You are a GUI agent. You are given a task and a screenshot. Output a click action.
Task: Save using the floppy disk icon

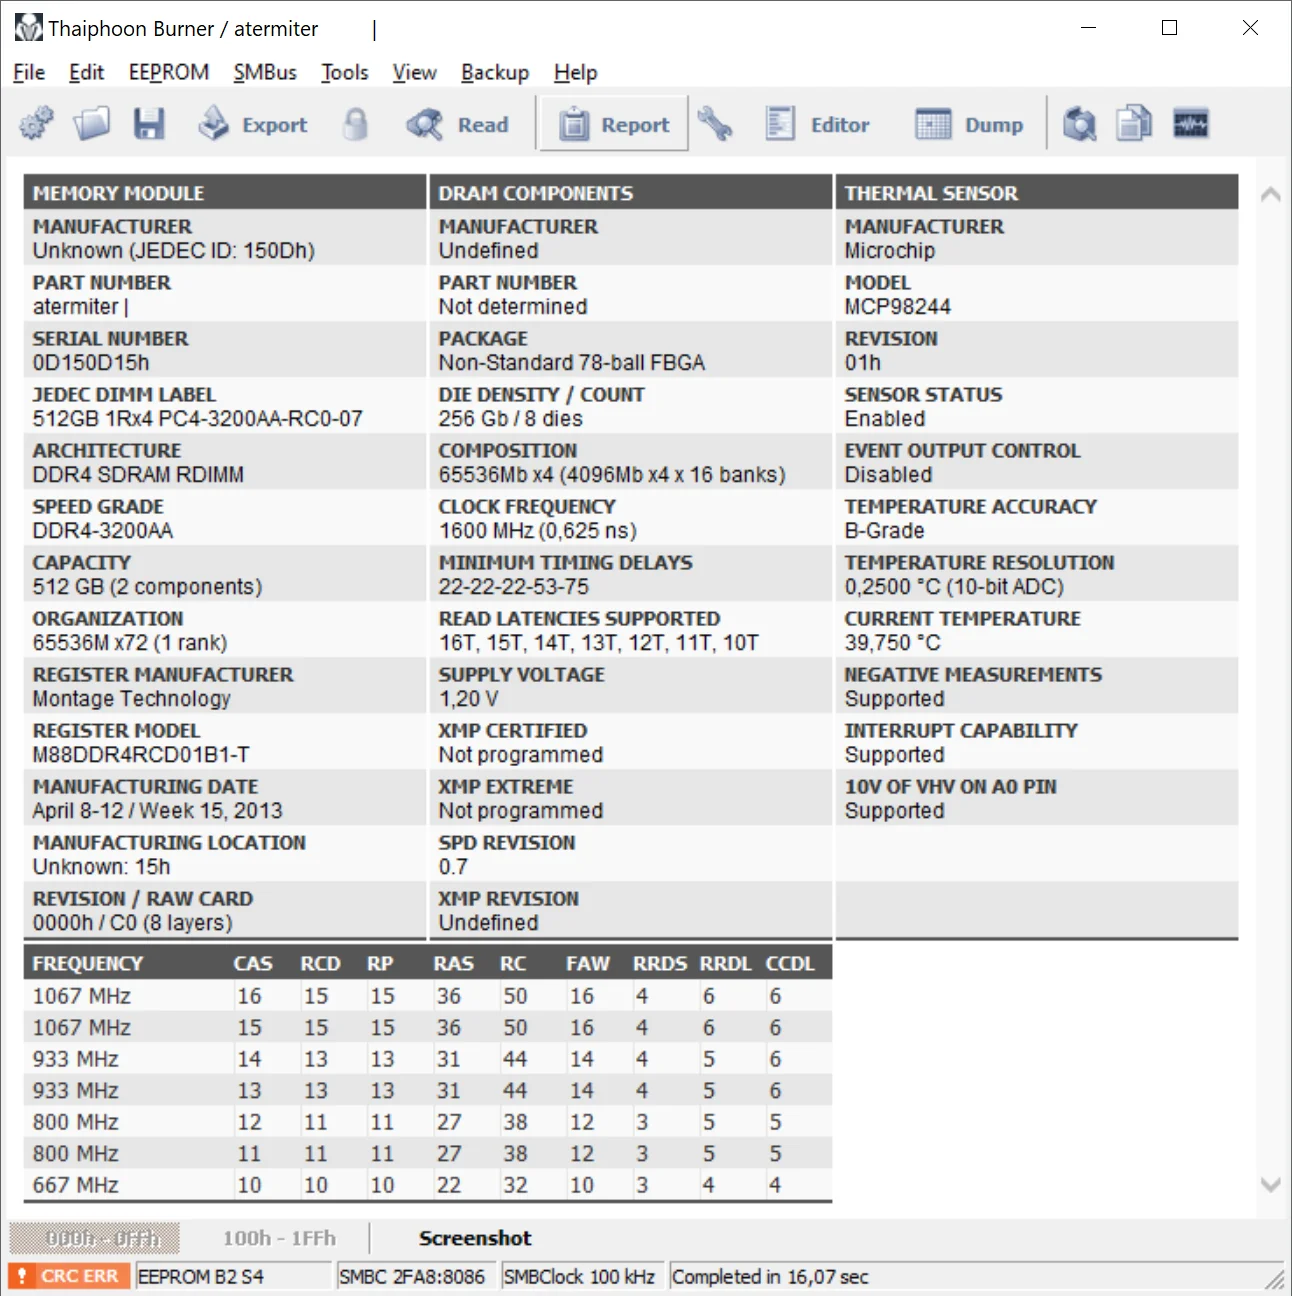pyautogui.click(x=149, y=124)
